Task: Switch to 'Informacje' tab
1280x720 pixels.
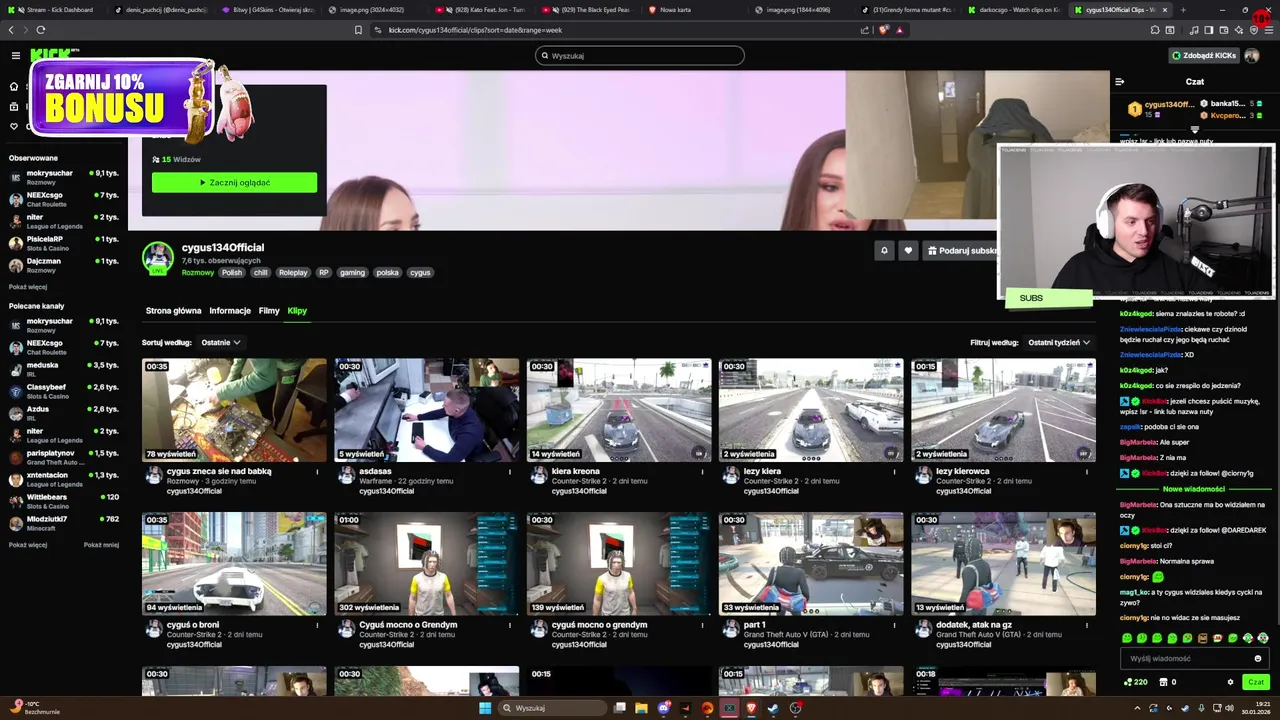Action: 230,311
